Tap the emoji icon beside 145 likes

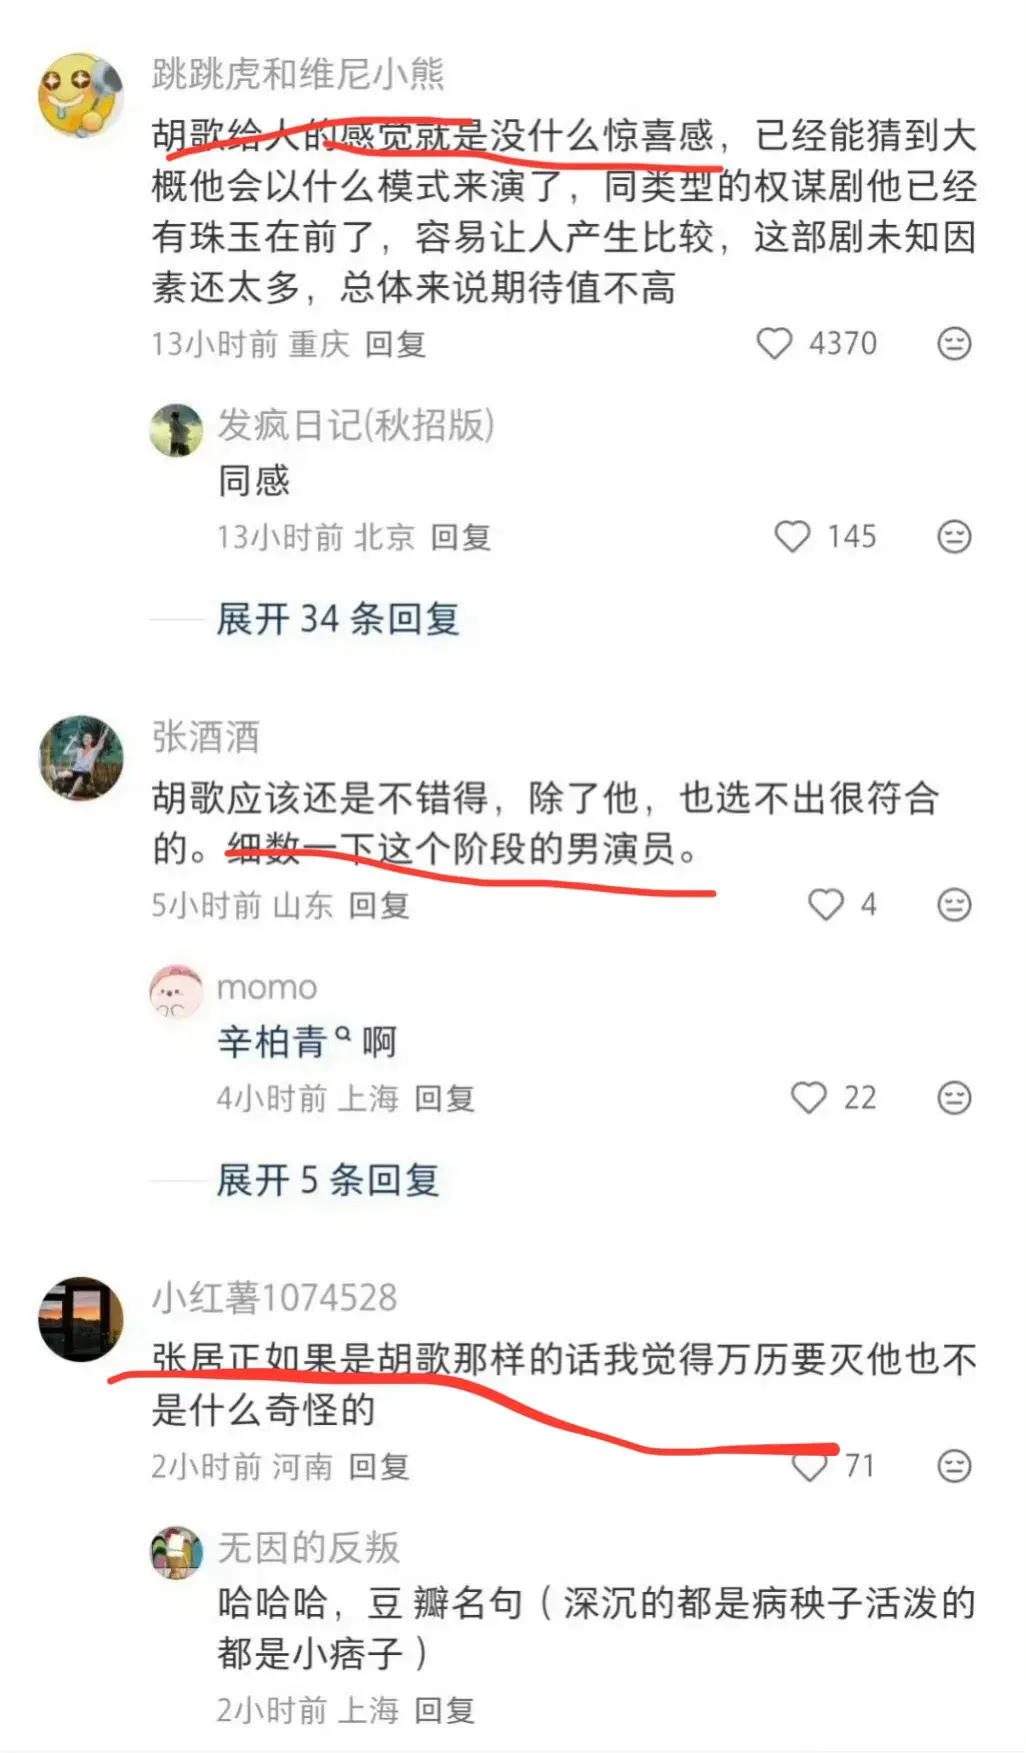(954, 537)
